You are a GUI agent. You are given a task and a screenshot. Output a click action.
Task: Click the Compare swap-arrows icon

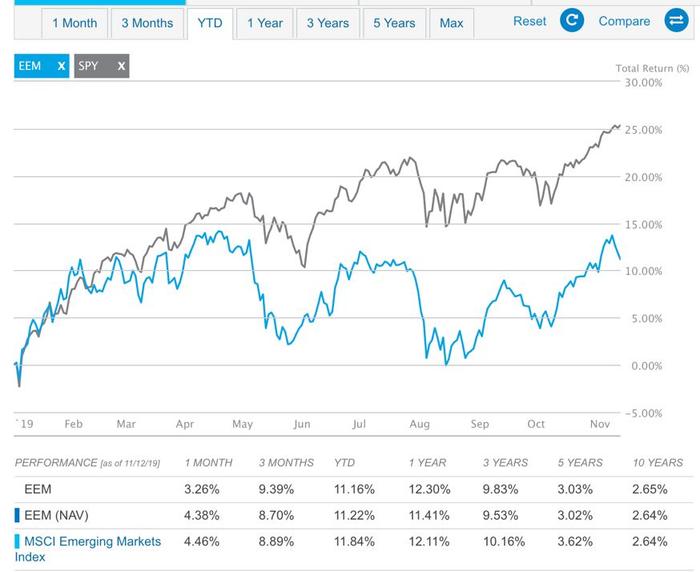[676, 21]
